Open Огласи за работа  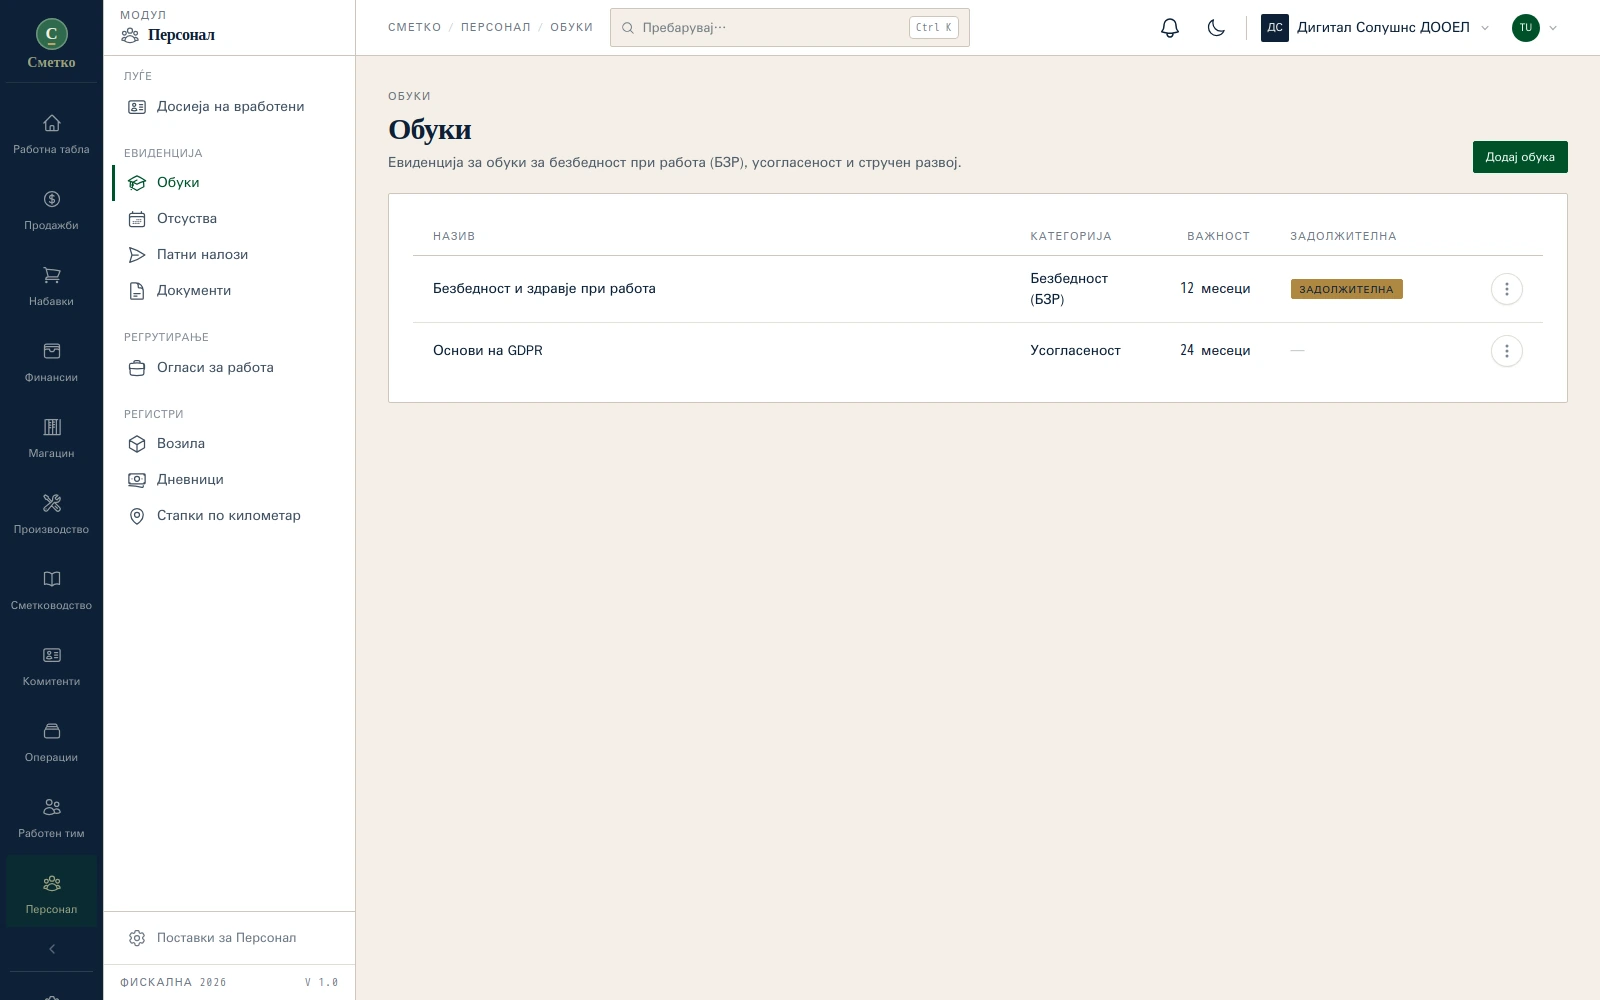point(229,368)
